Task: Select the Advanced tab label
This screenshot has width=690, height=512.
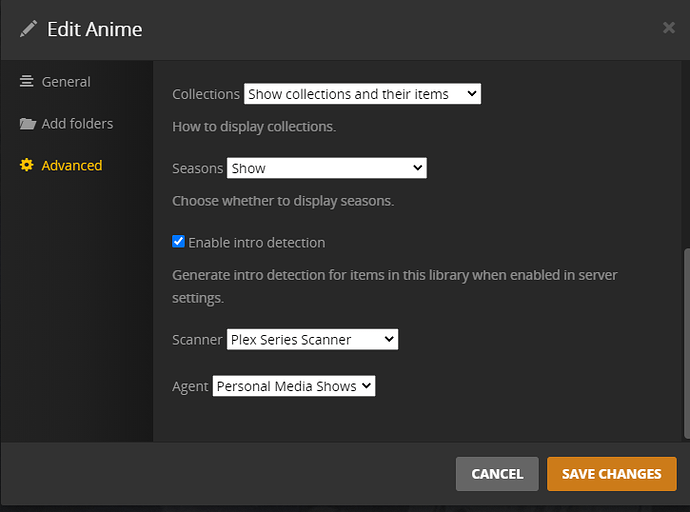Action: click(x=72, y=166)
